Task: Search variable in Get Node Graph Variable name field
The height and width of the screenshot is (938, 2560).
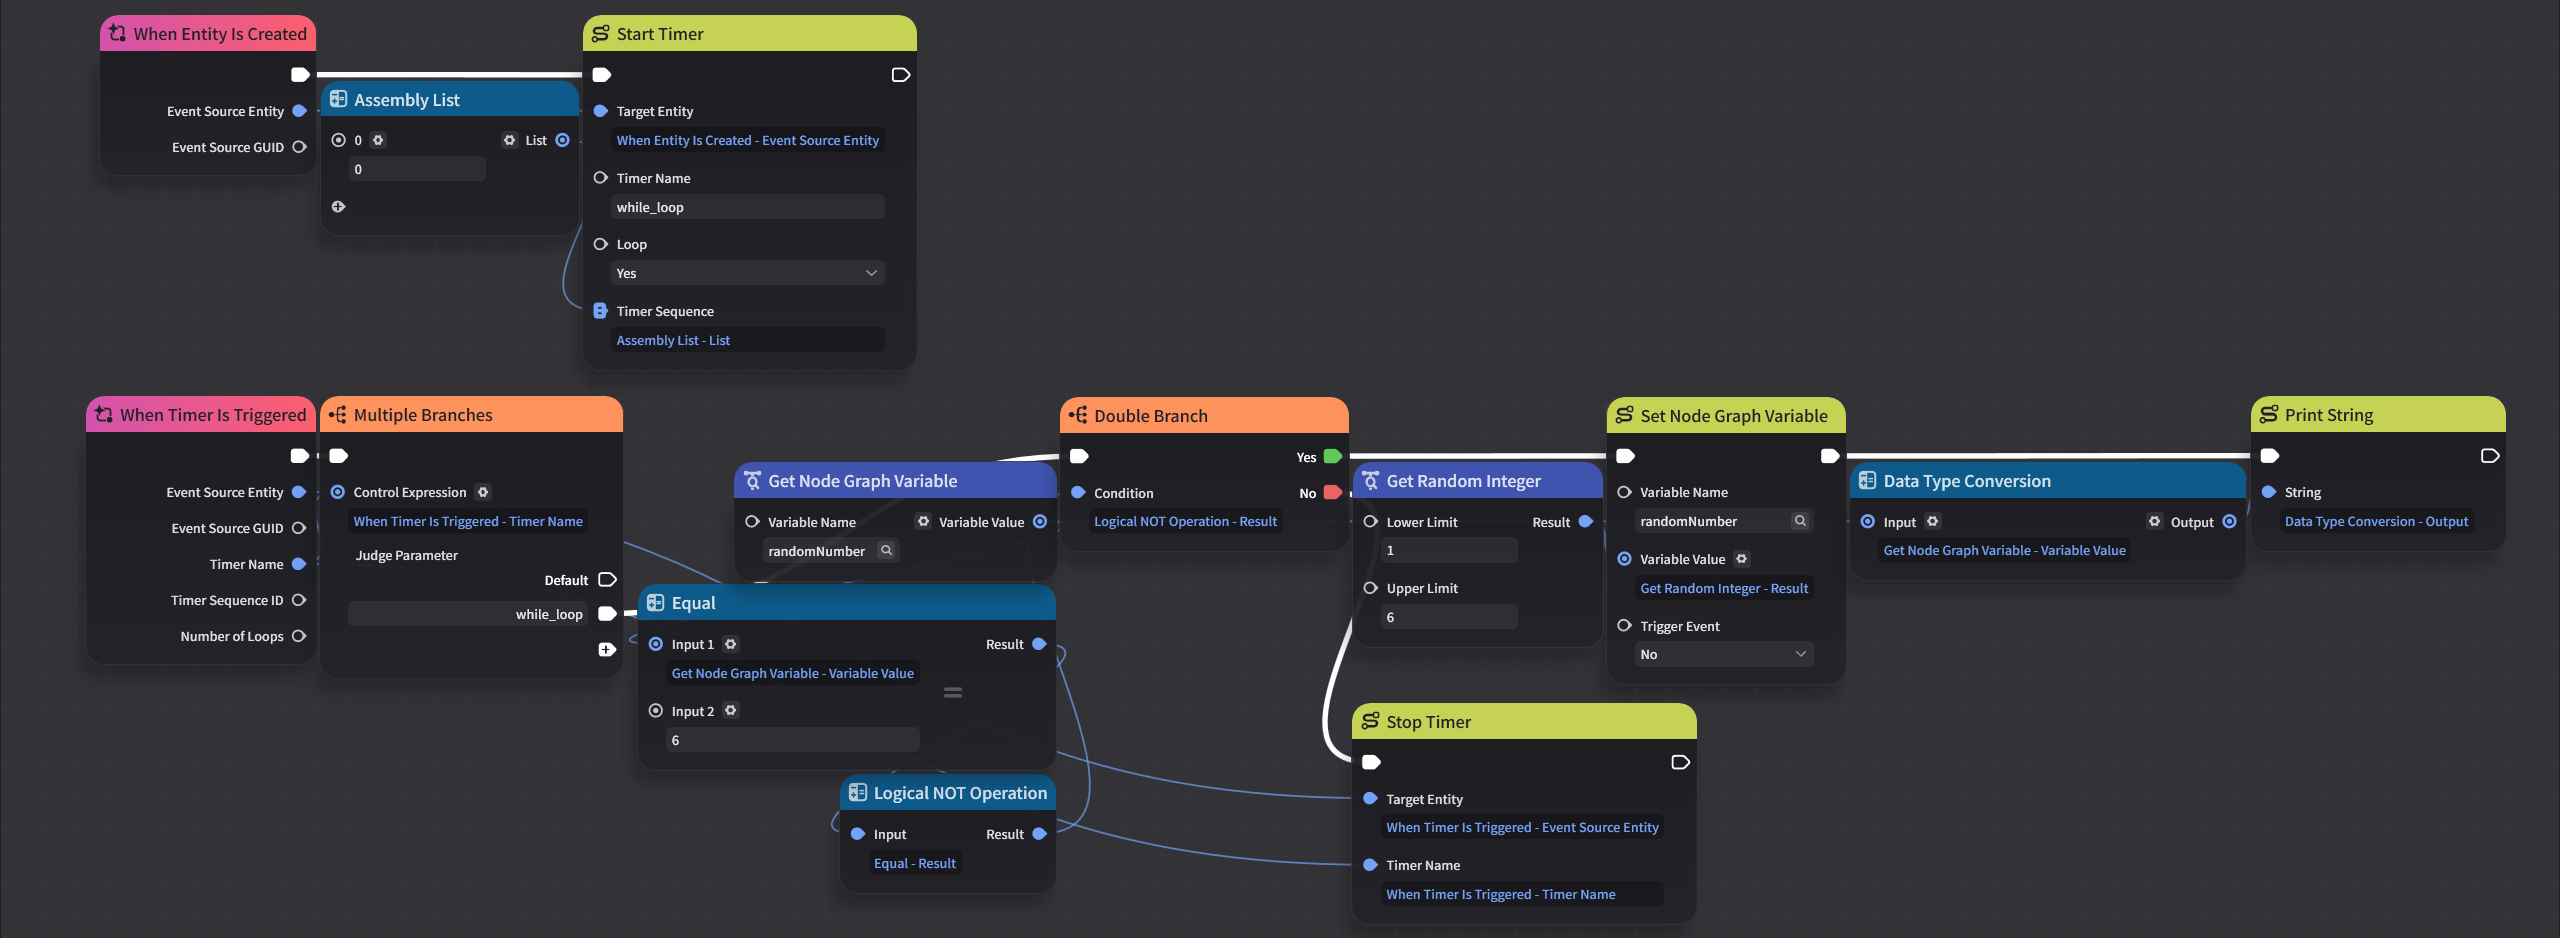Action: point(886,550)
